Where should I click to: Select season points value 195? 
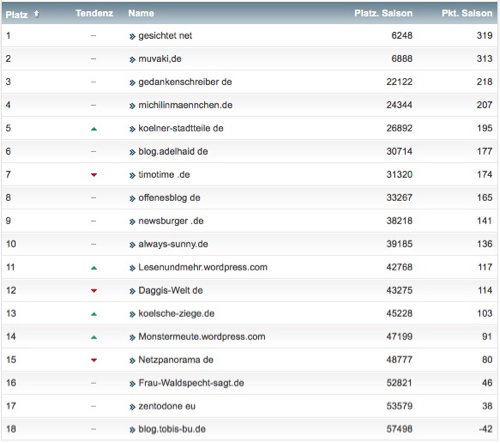(x=484, y=128)
